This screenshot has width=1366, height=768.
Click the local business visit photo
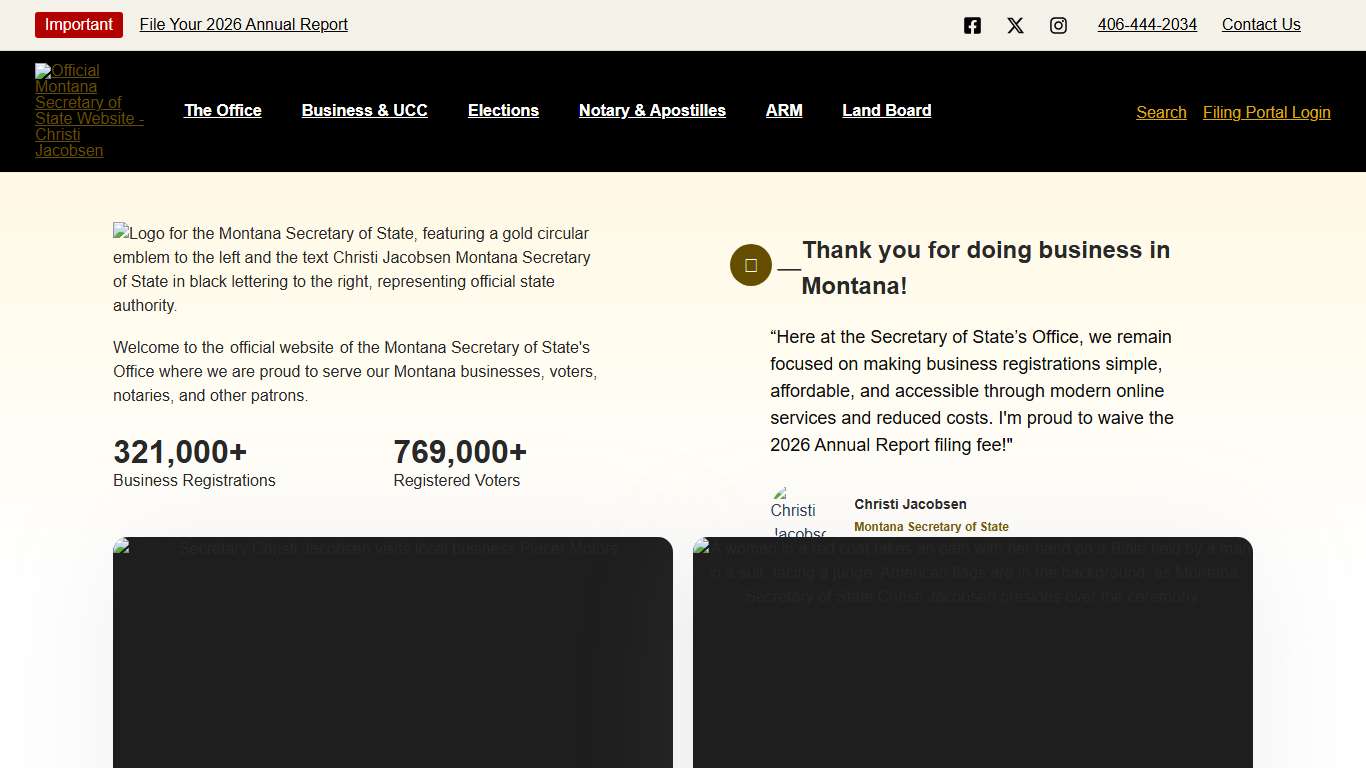tap(393, 652)
